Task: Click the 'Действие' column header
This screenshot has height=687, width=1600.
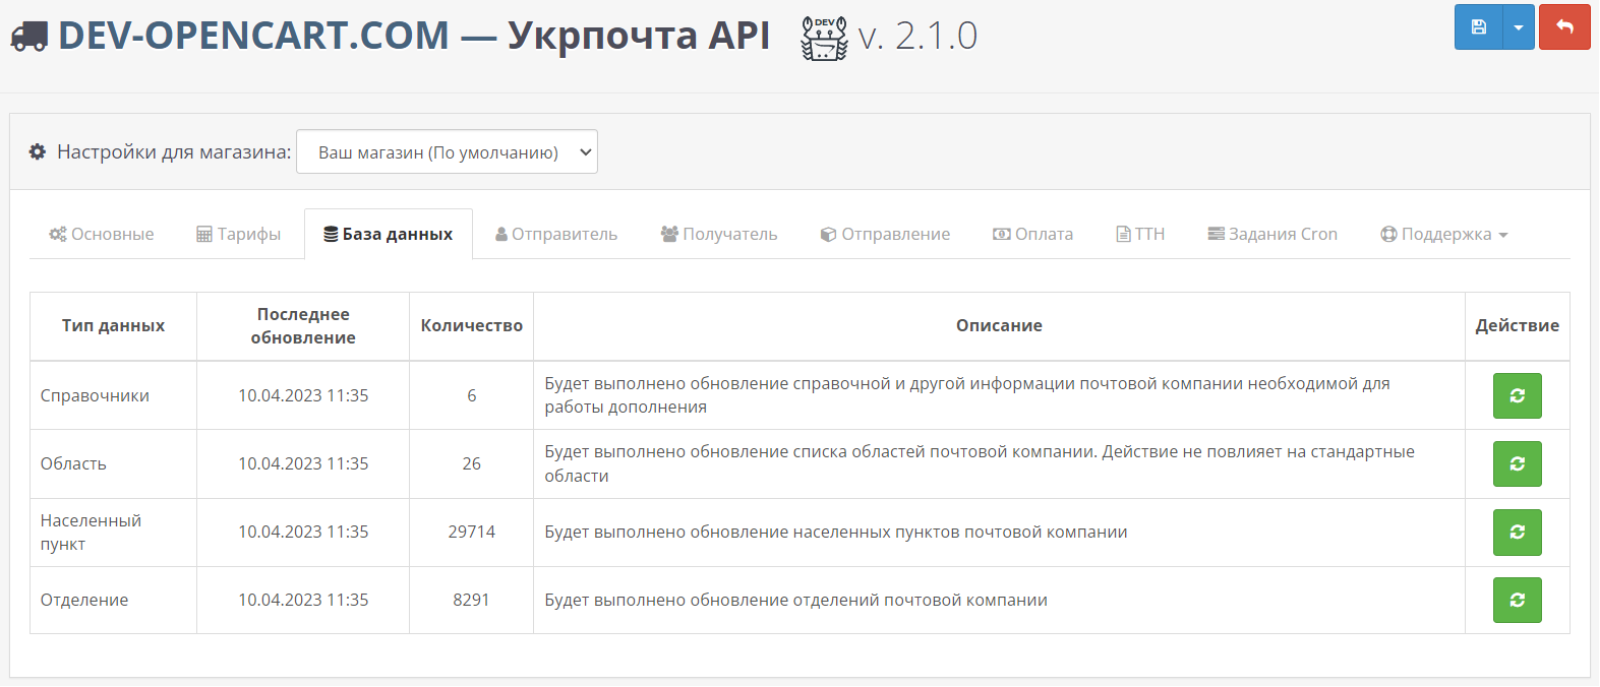Action: tap(1517, 326)
